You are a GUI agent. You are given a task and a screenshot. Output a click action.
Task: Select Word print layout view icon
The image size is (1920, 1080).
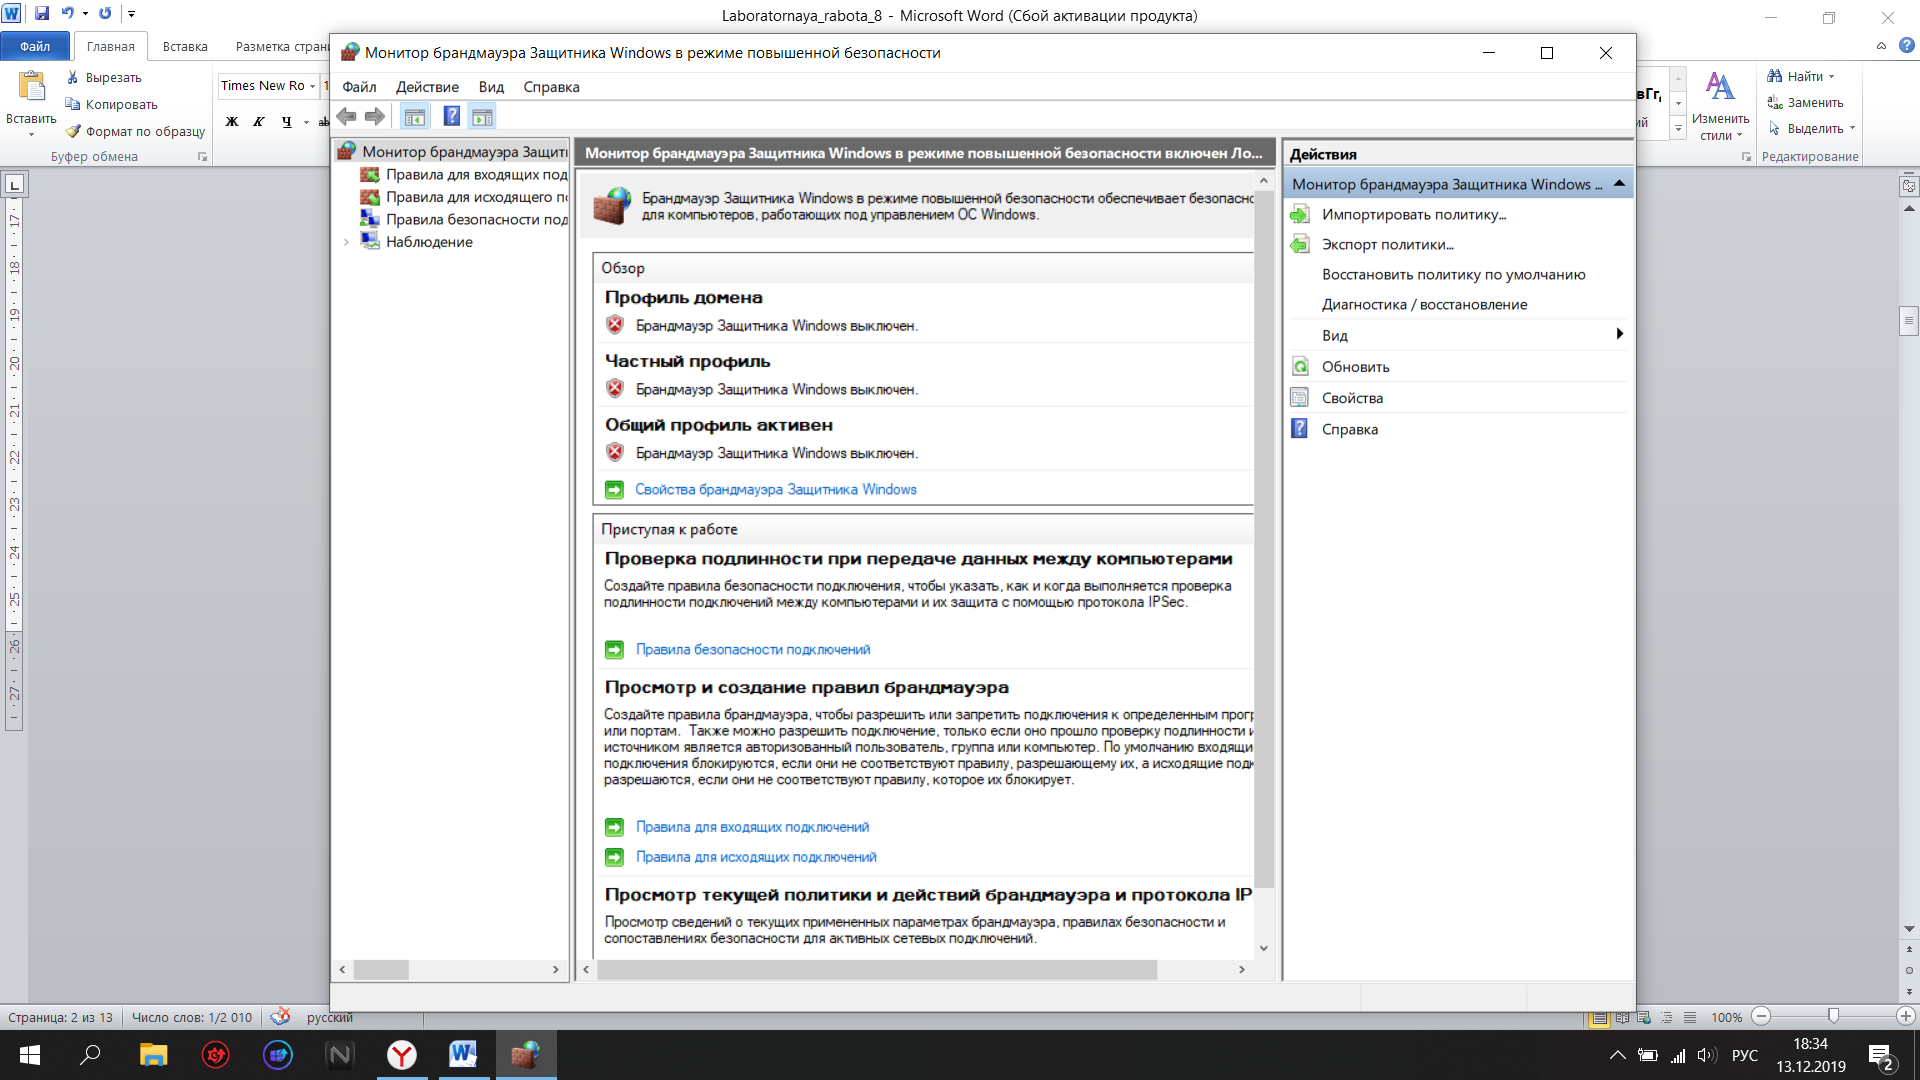click(1600, 1017)
